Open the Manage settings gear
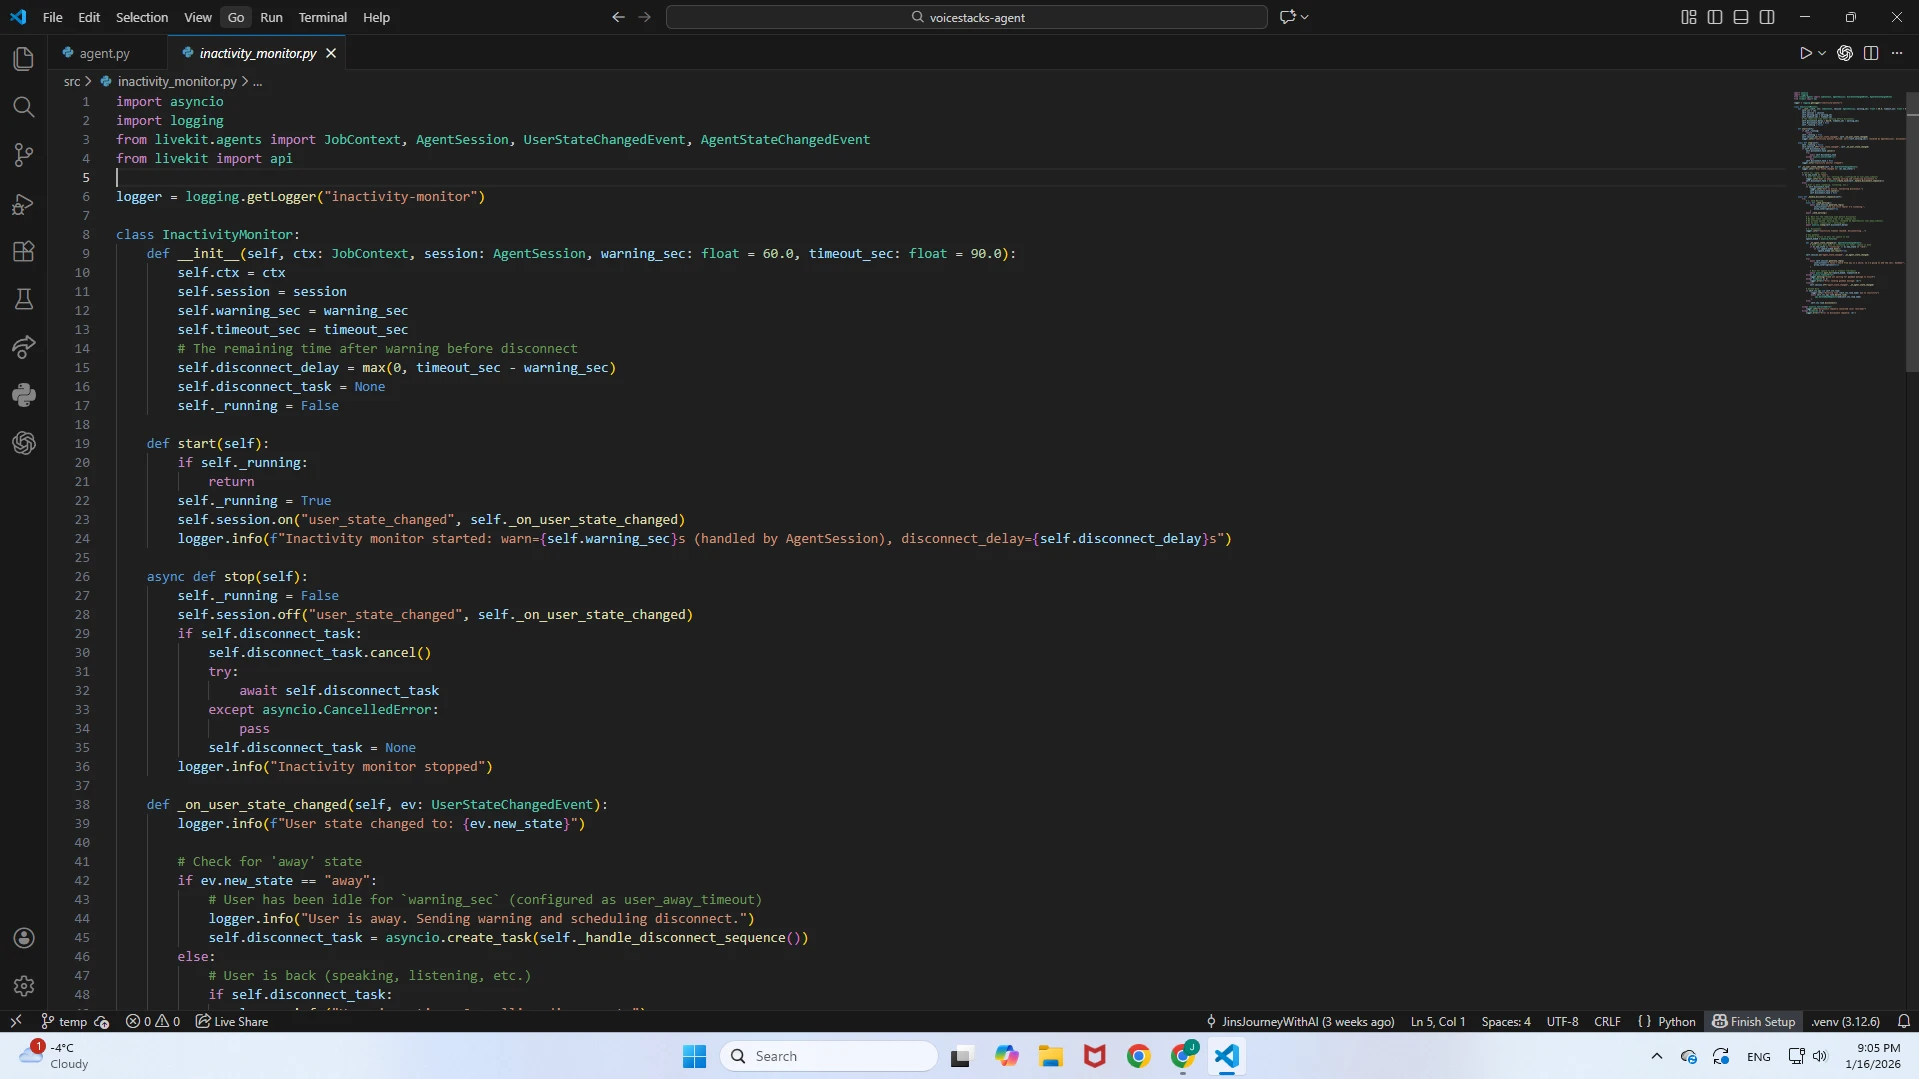Screen dimensions: 1919x1079 point(24,986)
